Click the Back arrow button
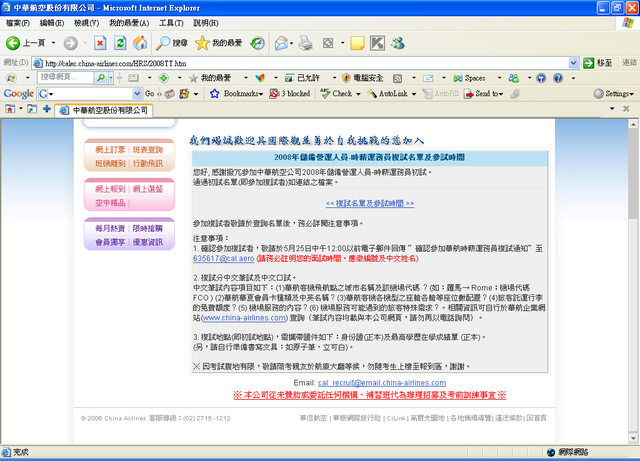 click(x=13, y=43)
